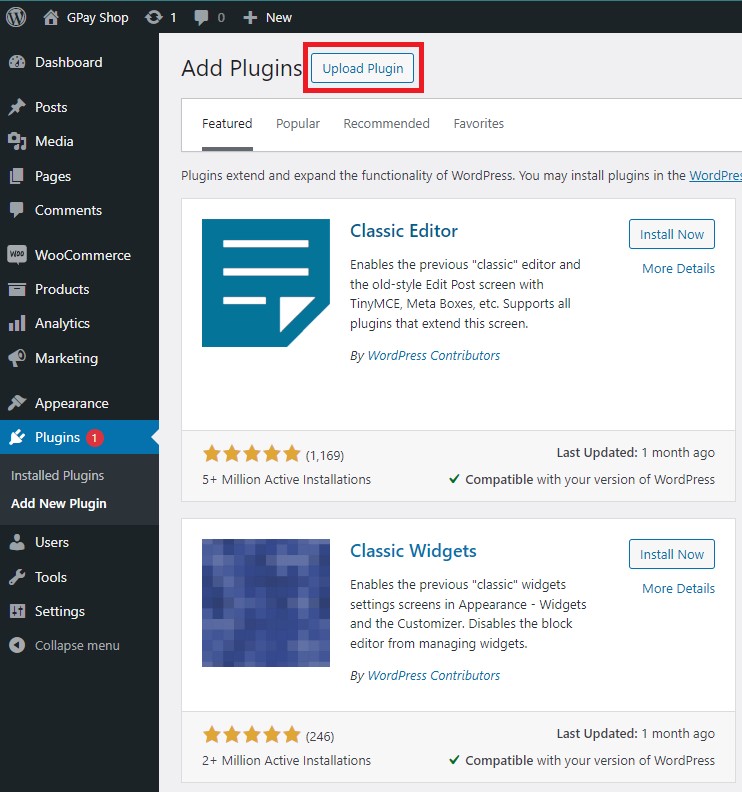This screenshot has width=742, height=792.
Task: Switch to the Featured tab
Action: point(227,124)
